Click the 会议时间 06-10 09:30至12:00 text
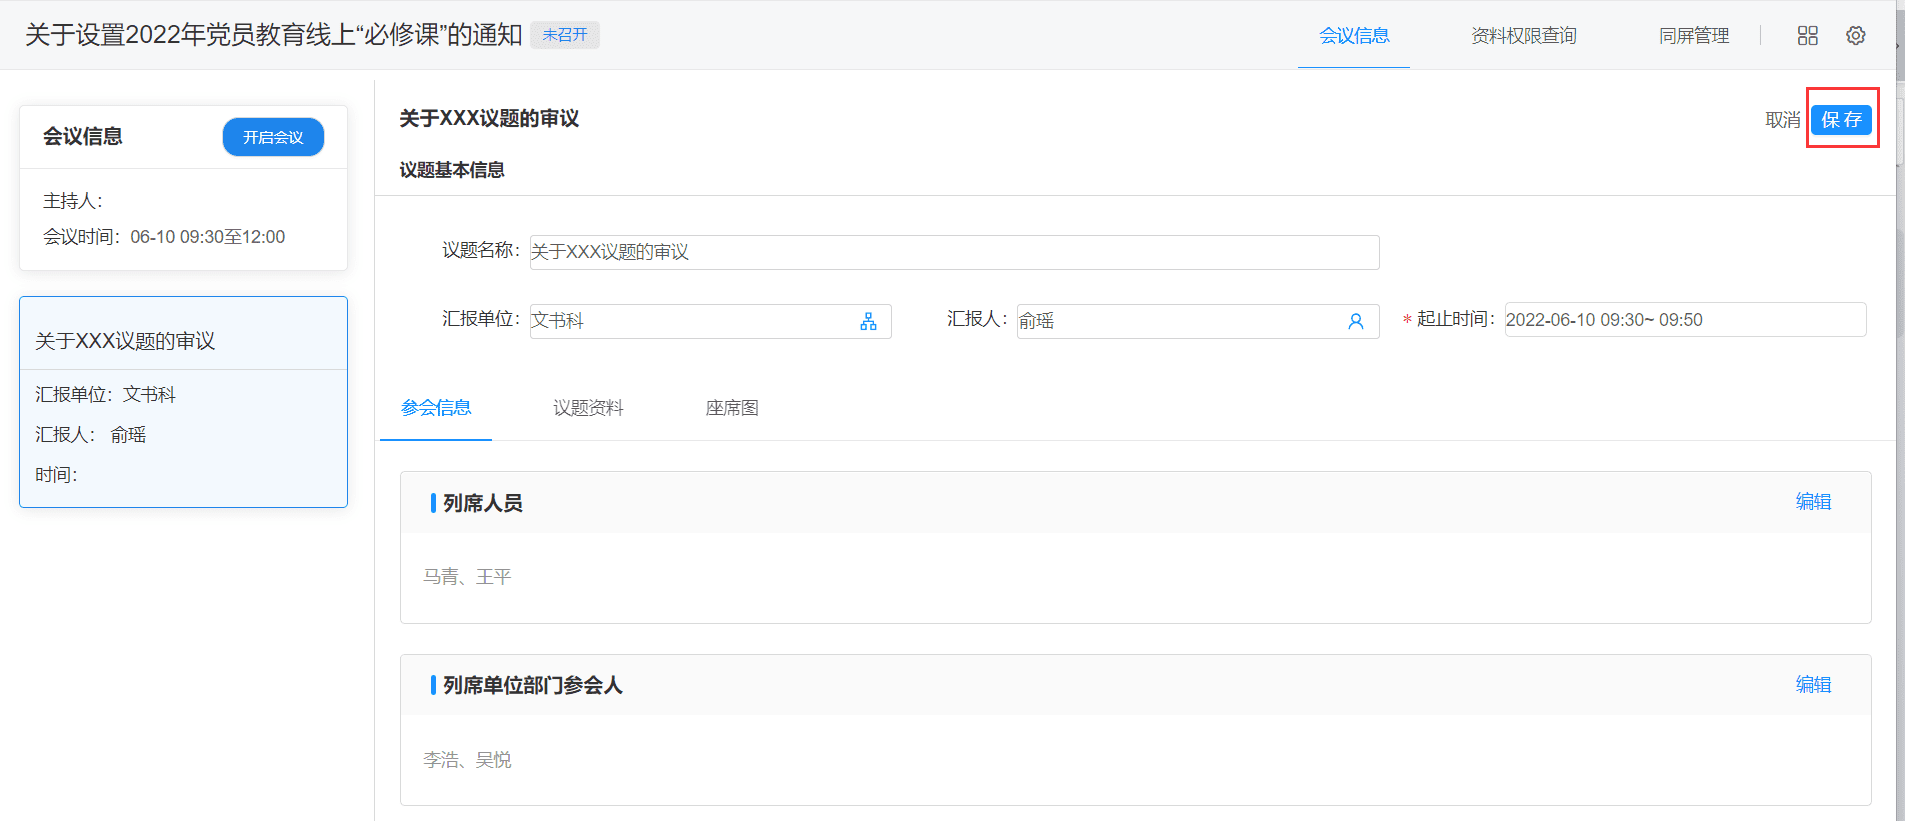Image resolution: width=1905 pixels, height=821 pixels. (x=164, y=237)
